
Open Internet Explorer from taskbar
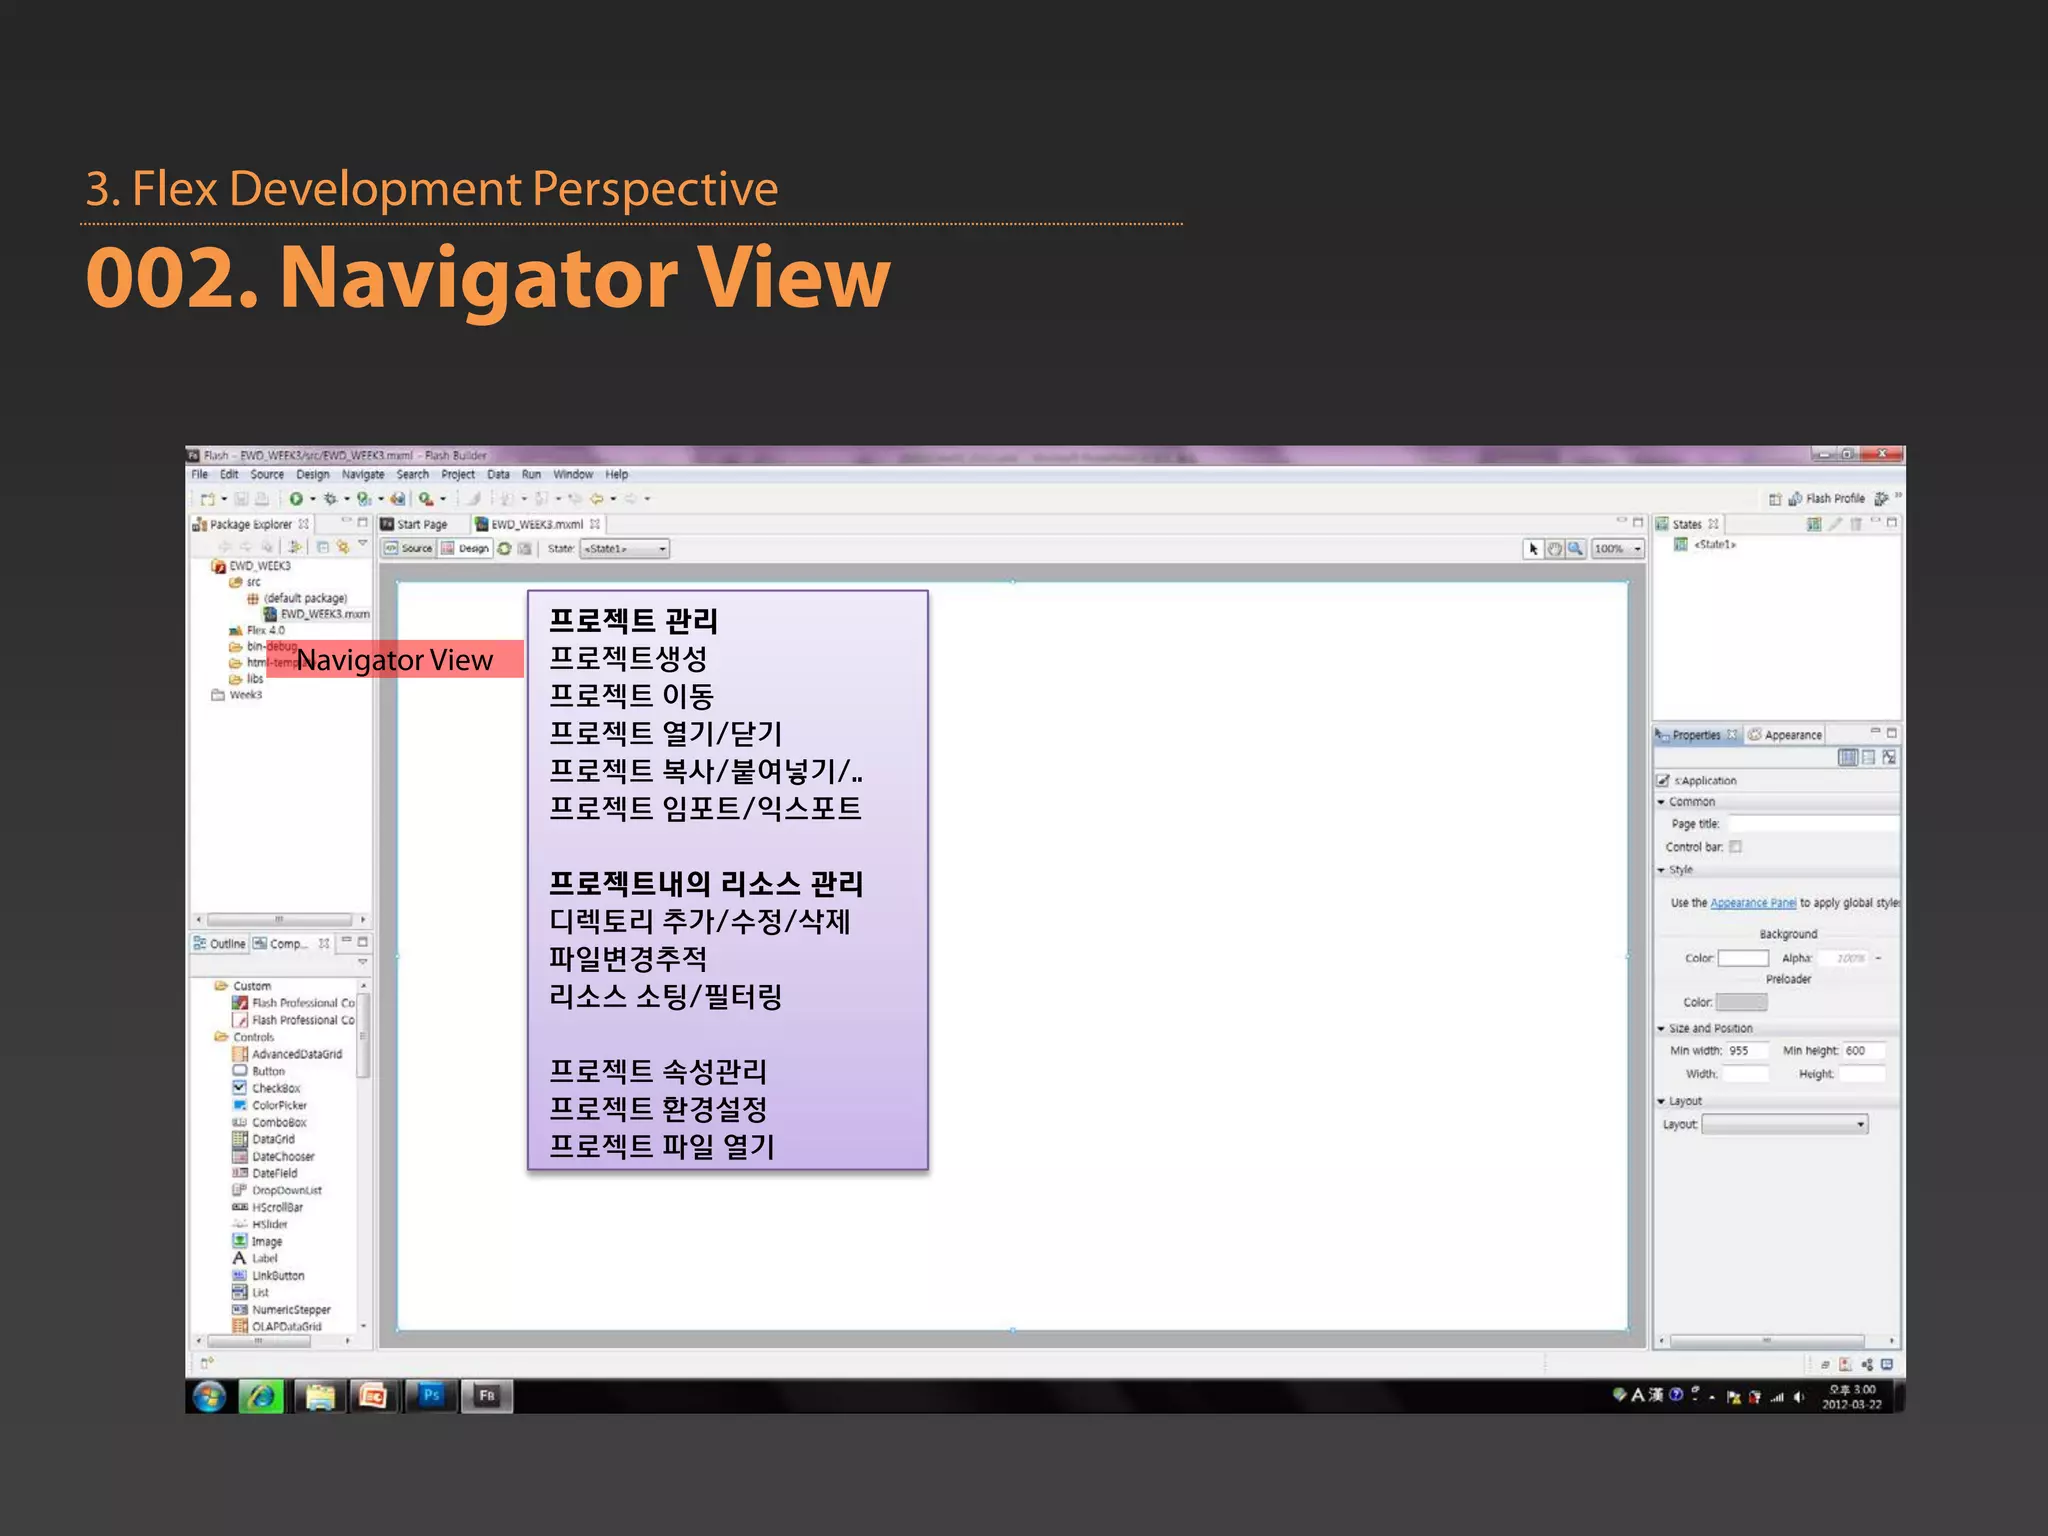click(262, 1396)
